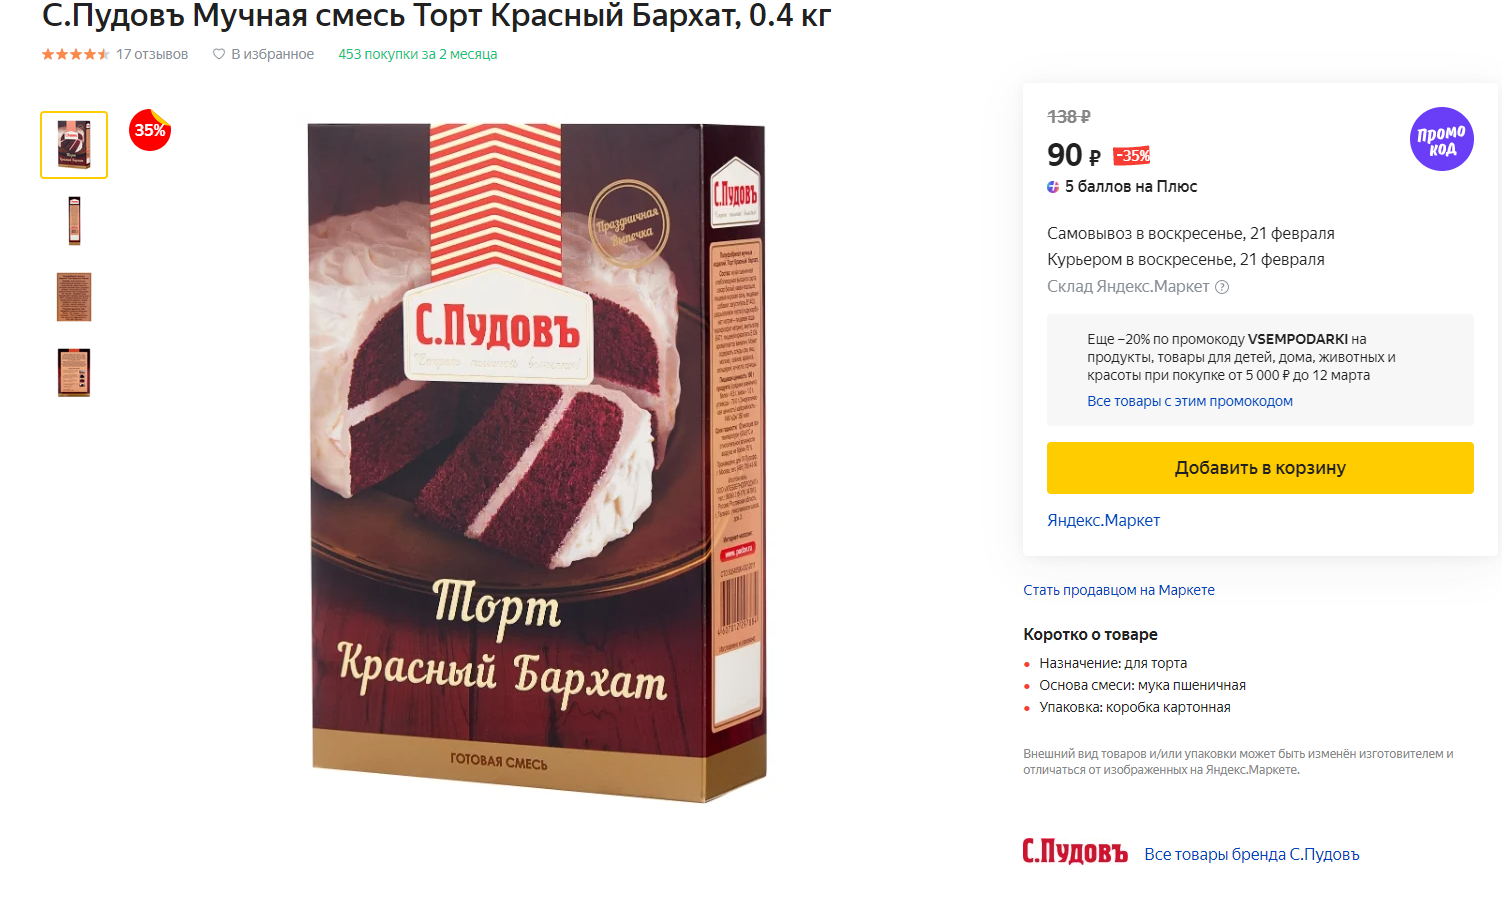Click the five-star rating icons
The height and width of the screenshot is (911, 1502).
click(75, 54)
